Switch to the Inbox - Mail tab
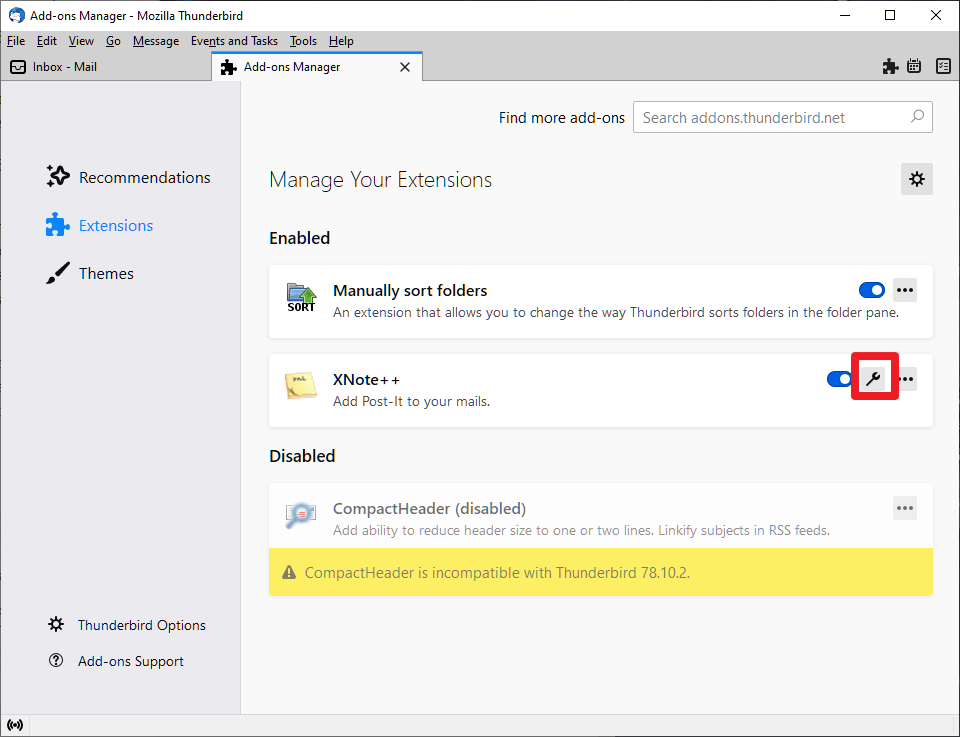This screenshot has height=737, width=960. click(x=65, y=66)
